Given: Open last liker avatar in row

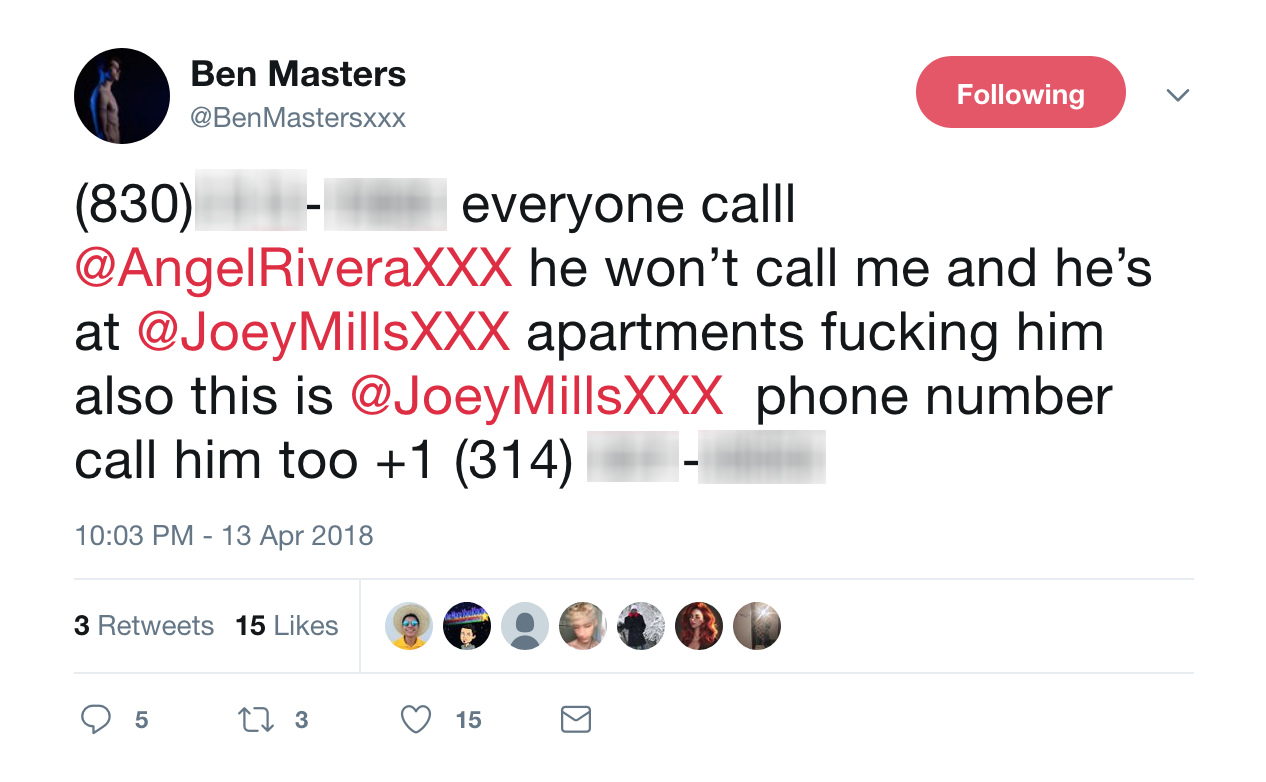Looking at the screenshot, I should click(757, 626).
